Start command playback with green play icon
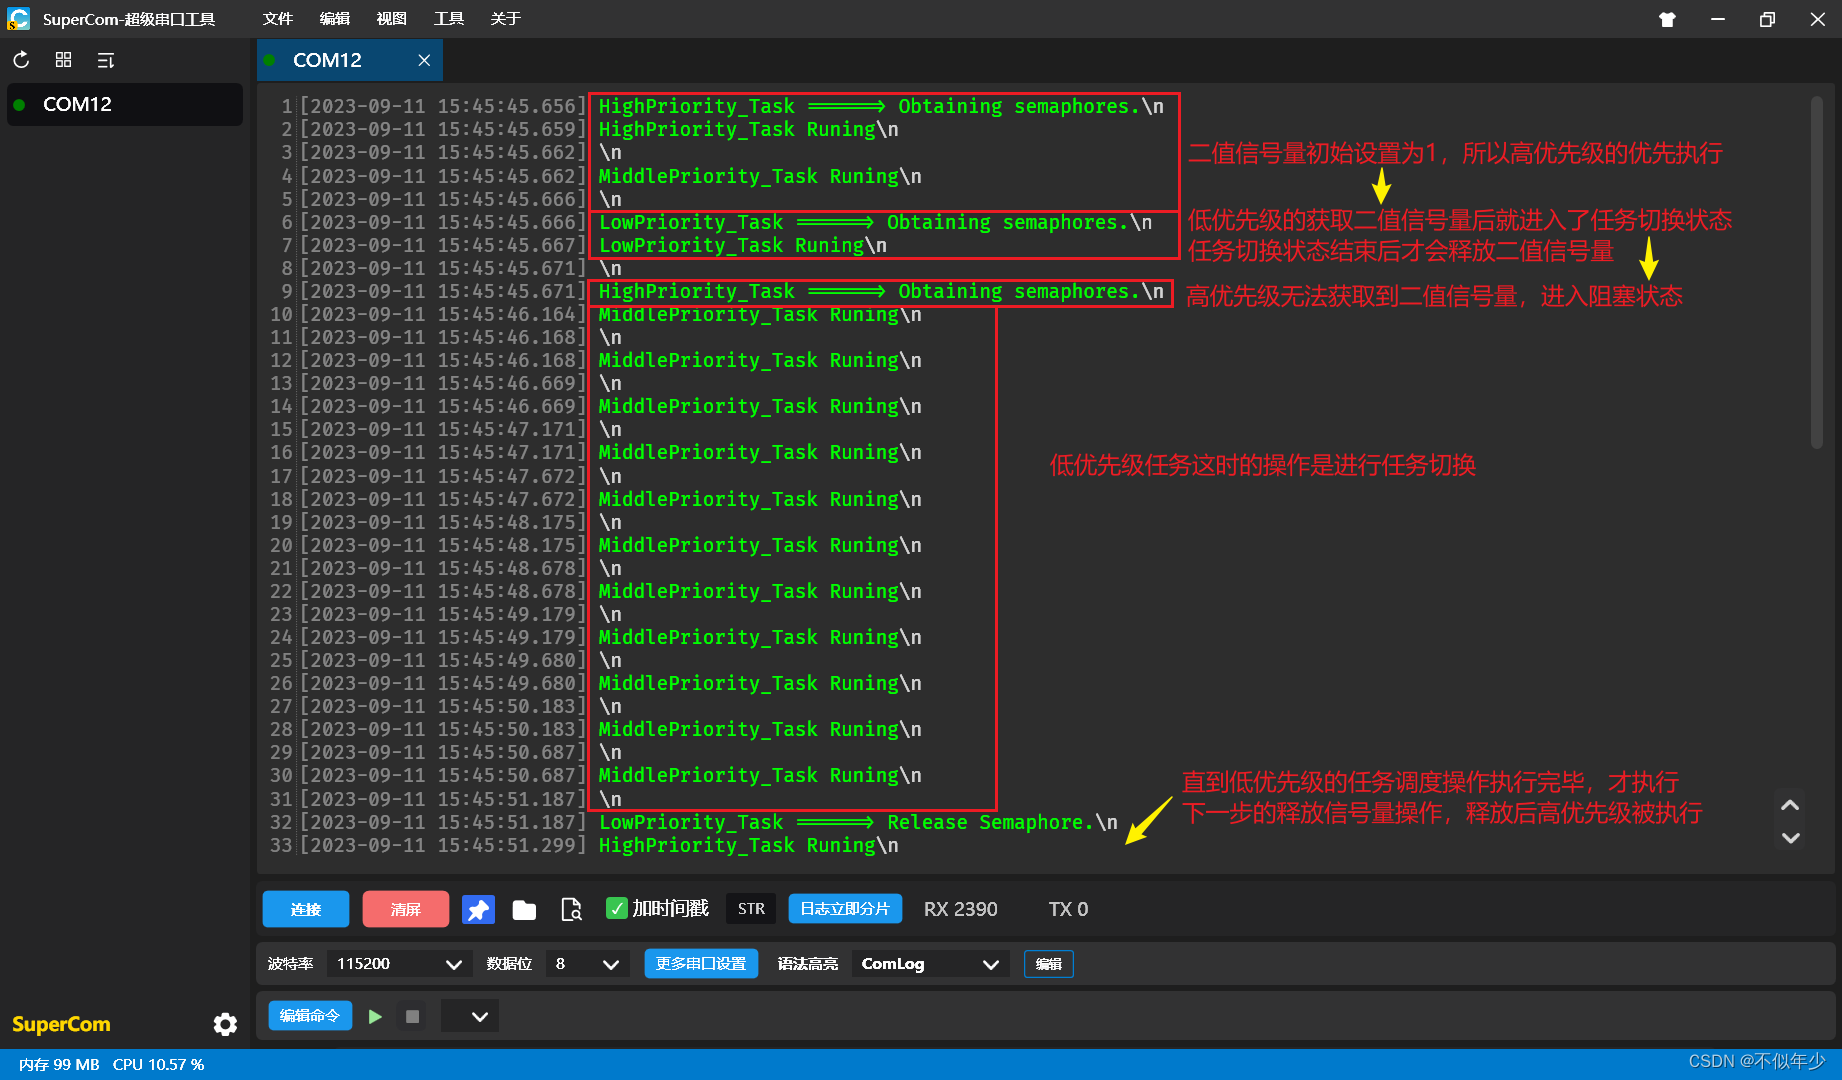 tap(375, 1016)
